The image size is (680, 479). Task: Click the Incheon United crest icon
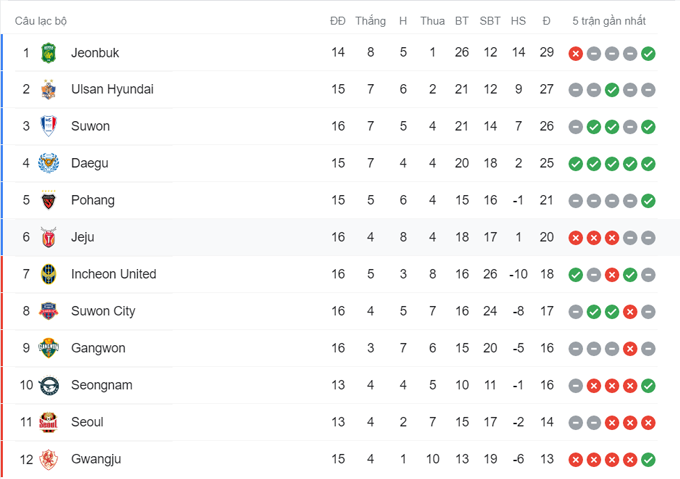[x=49, y=274]
